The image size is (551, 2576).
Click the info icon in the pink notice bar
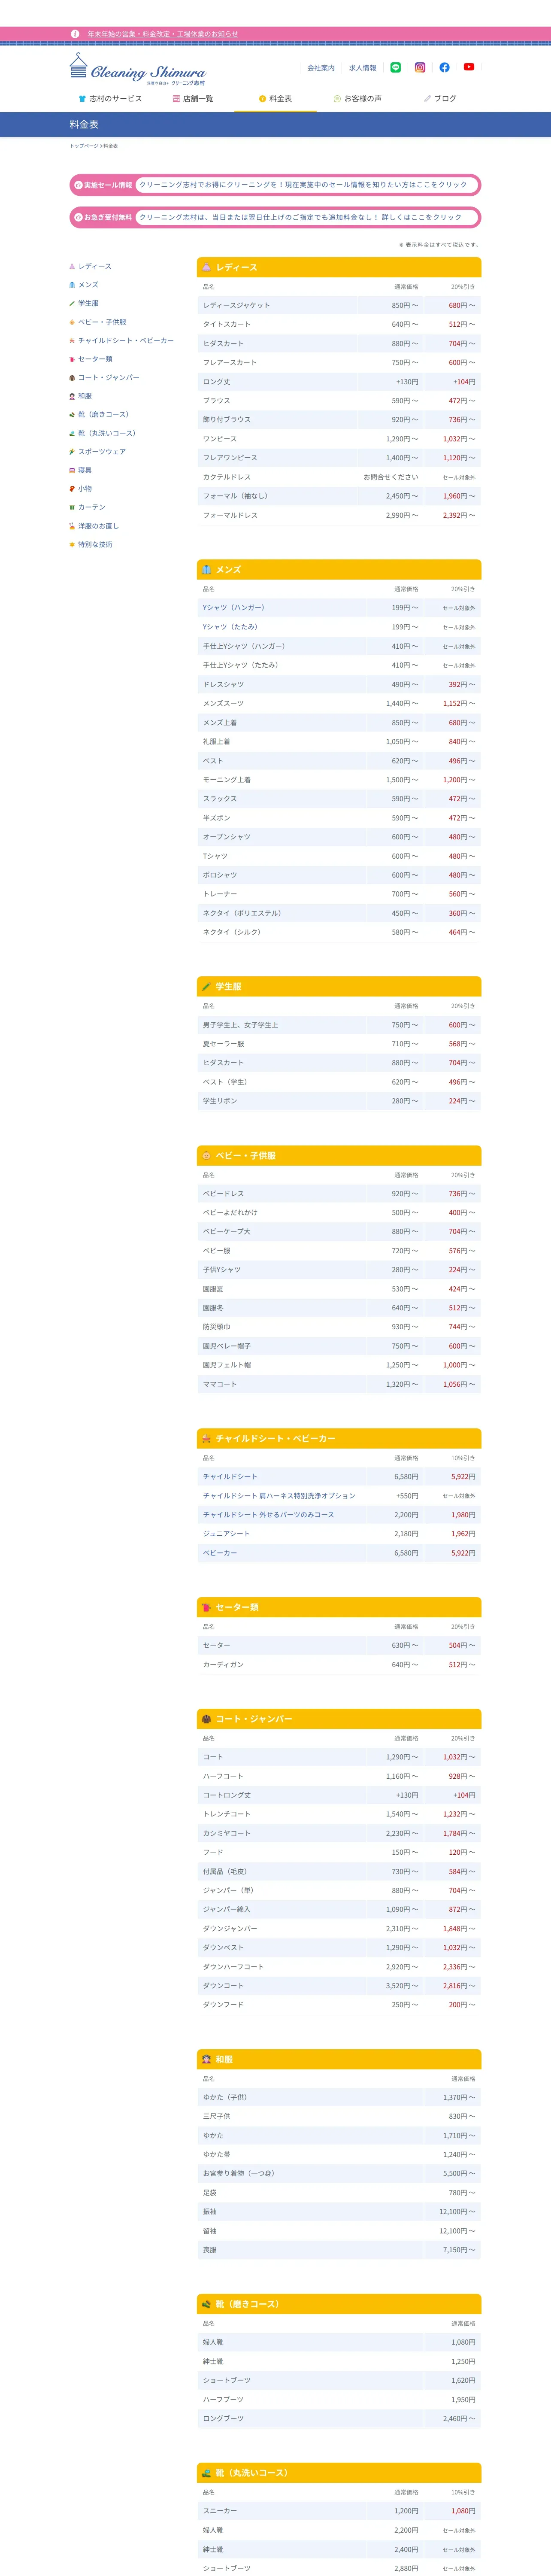(75, 34)
